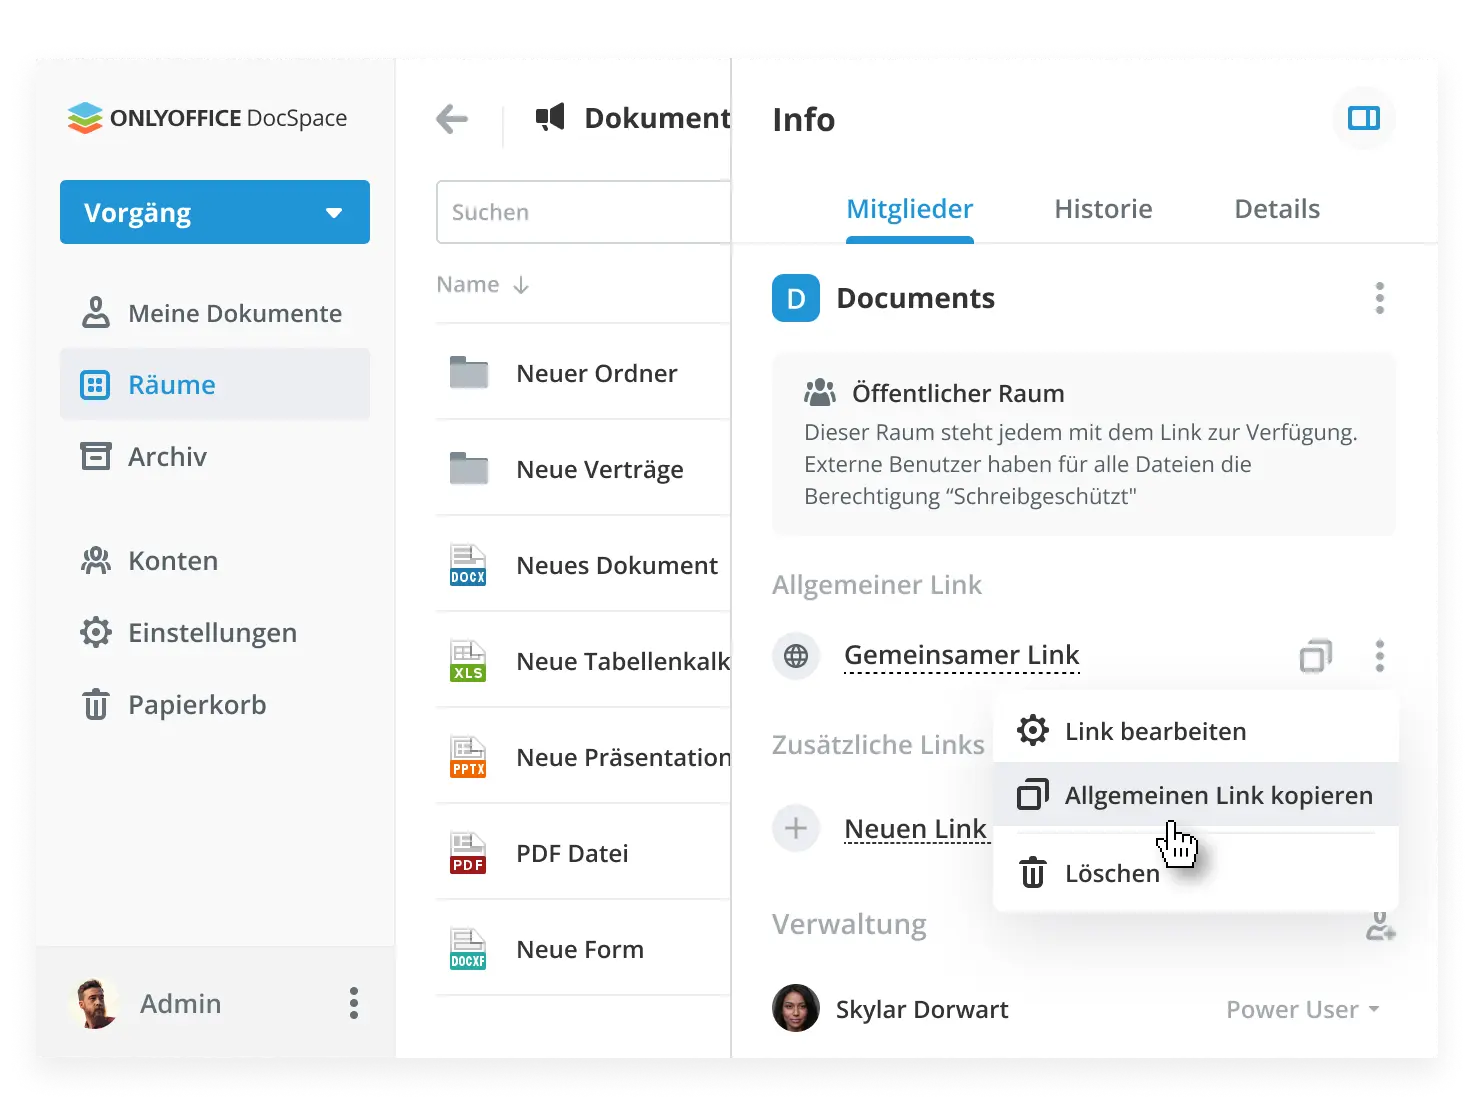Toggle the panel layout icon in Info header

click(1363, 119)
